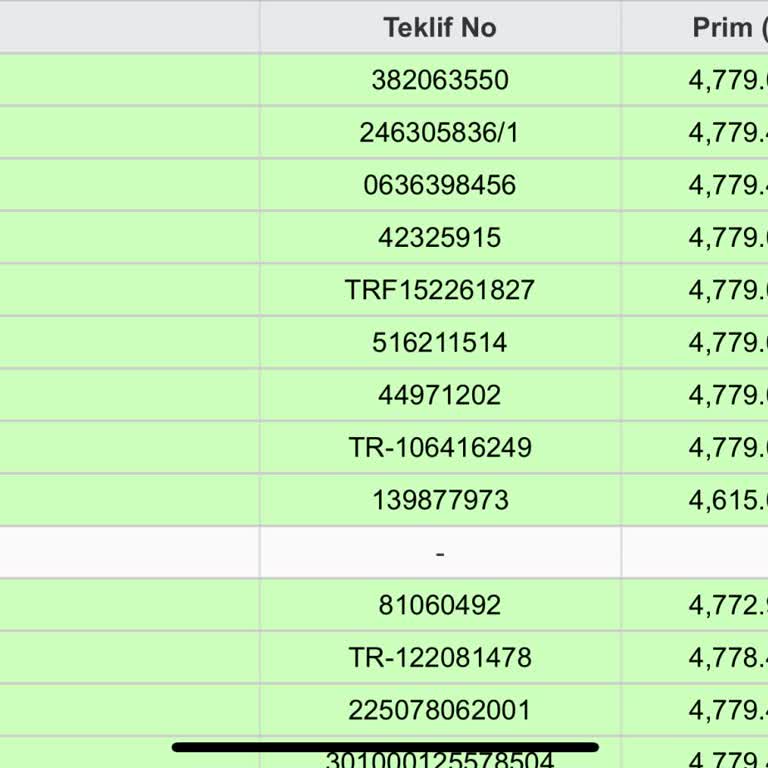Click the Prim column header
The width and height of the screenshot is (768, 768).
[722, 27]
